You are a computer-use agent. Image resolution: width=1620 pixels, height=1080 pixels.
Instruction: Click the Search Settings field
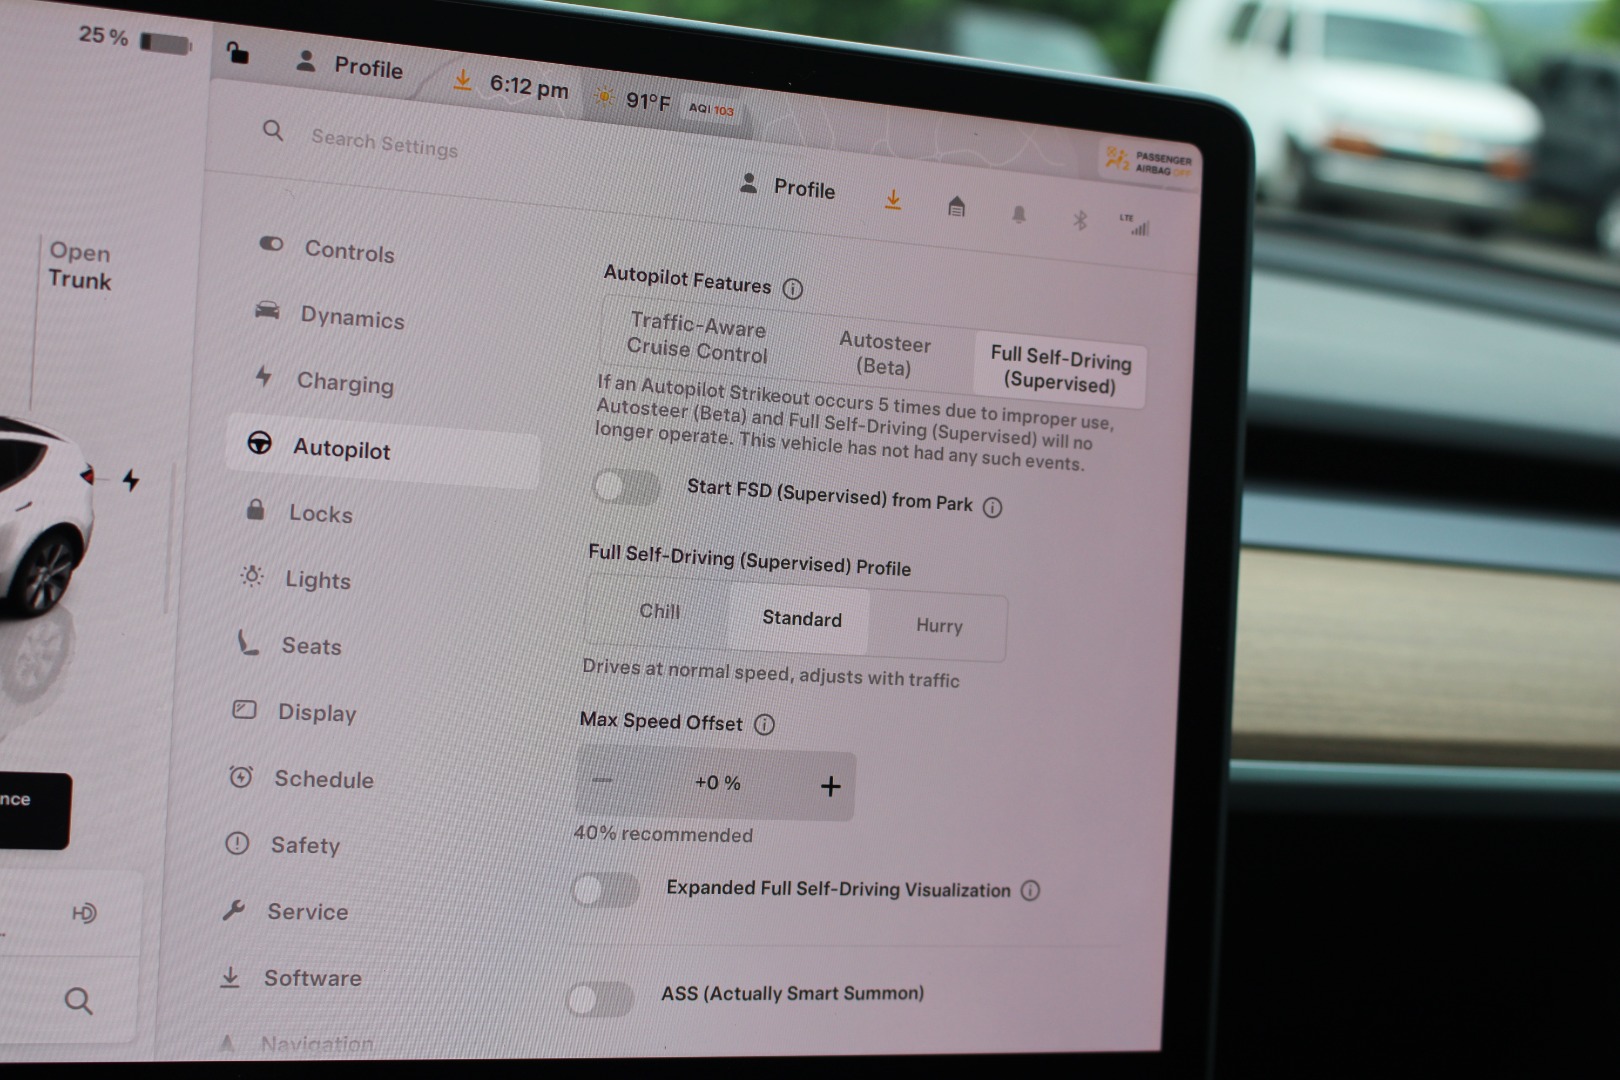pyautogui.click(x=384, y=143)
